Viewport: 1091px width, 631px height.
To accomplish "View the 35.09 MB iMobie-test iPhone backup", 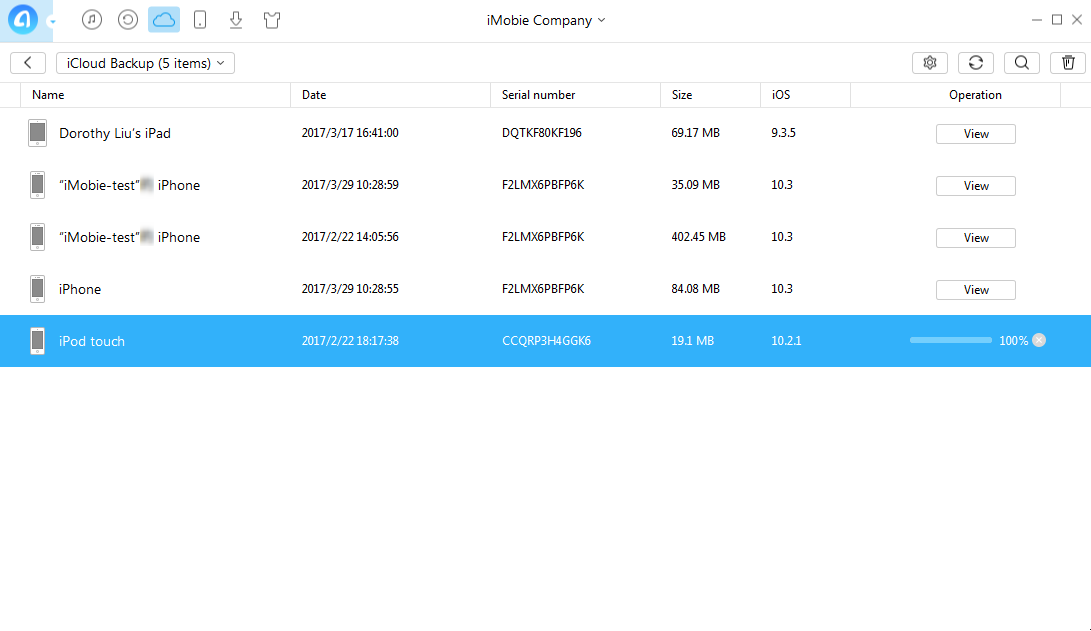I will [x=975, y=186].
